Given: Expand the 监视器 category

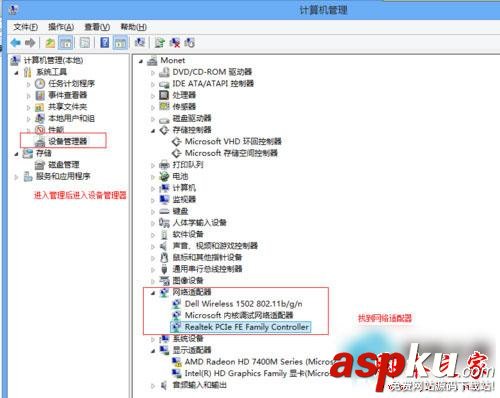Looking at the screenshot, I should 153,200.
